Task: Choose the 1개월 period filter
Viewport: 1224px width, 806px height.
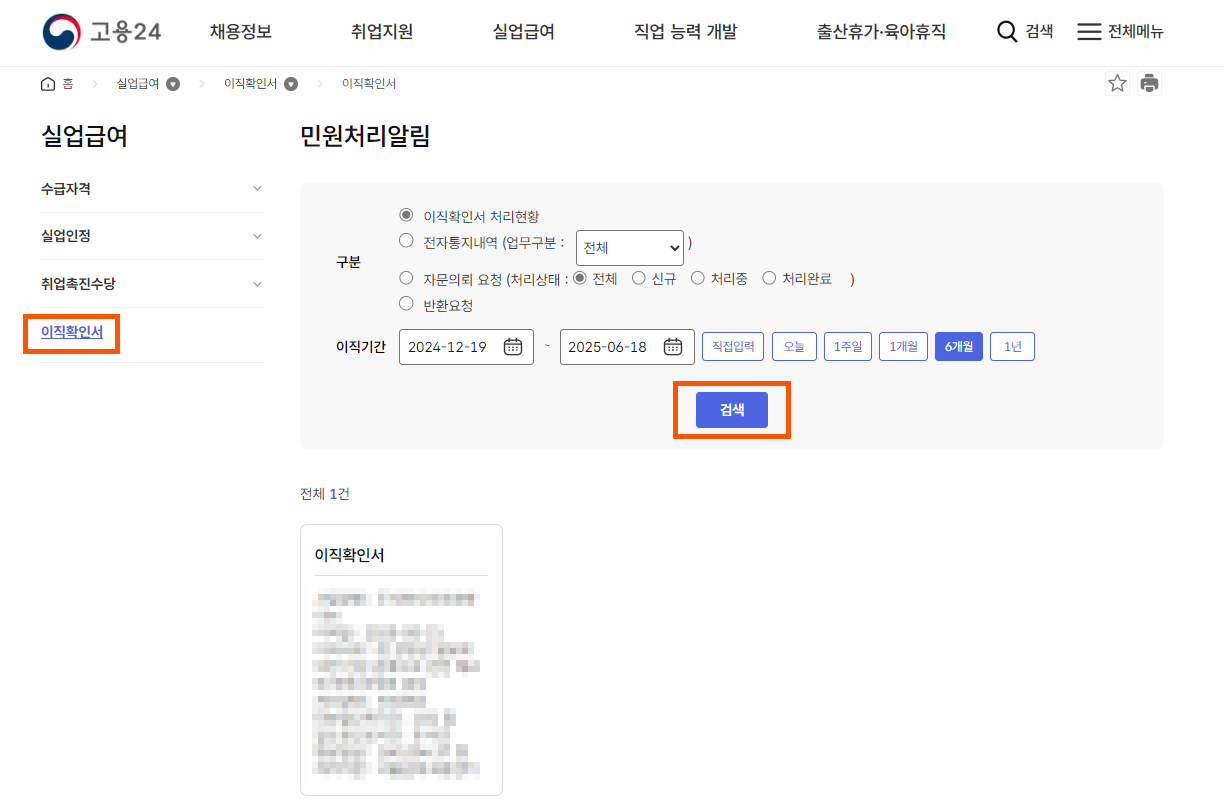Action: pyautogui.click(x=903, y=346)
